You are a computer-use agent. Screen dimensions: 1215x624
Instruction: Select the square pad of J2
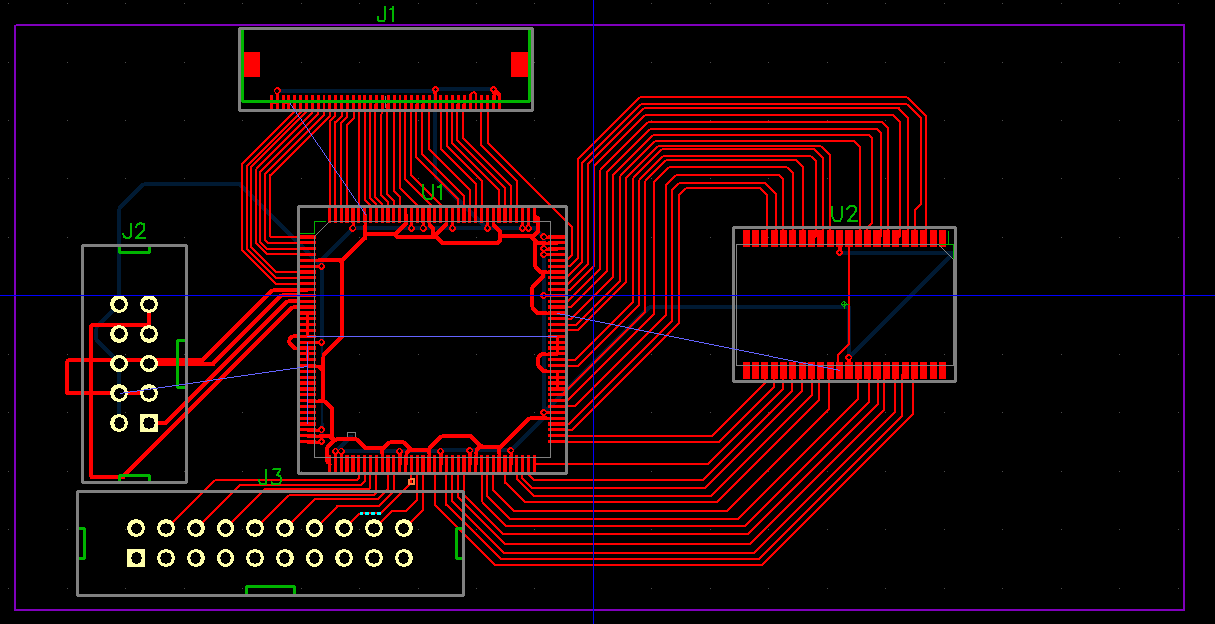tap(149, 423)
